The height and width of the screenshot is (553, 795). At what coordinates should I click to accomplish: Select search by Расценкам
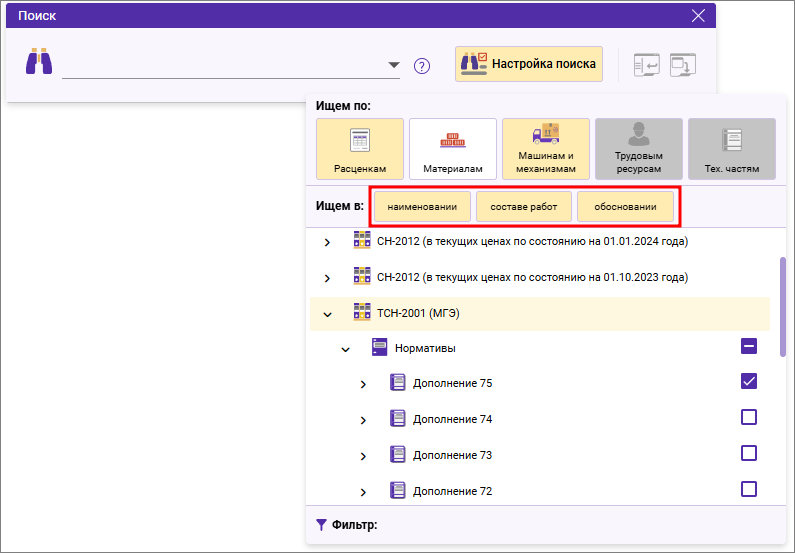(x=360, y=148)
